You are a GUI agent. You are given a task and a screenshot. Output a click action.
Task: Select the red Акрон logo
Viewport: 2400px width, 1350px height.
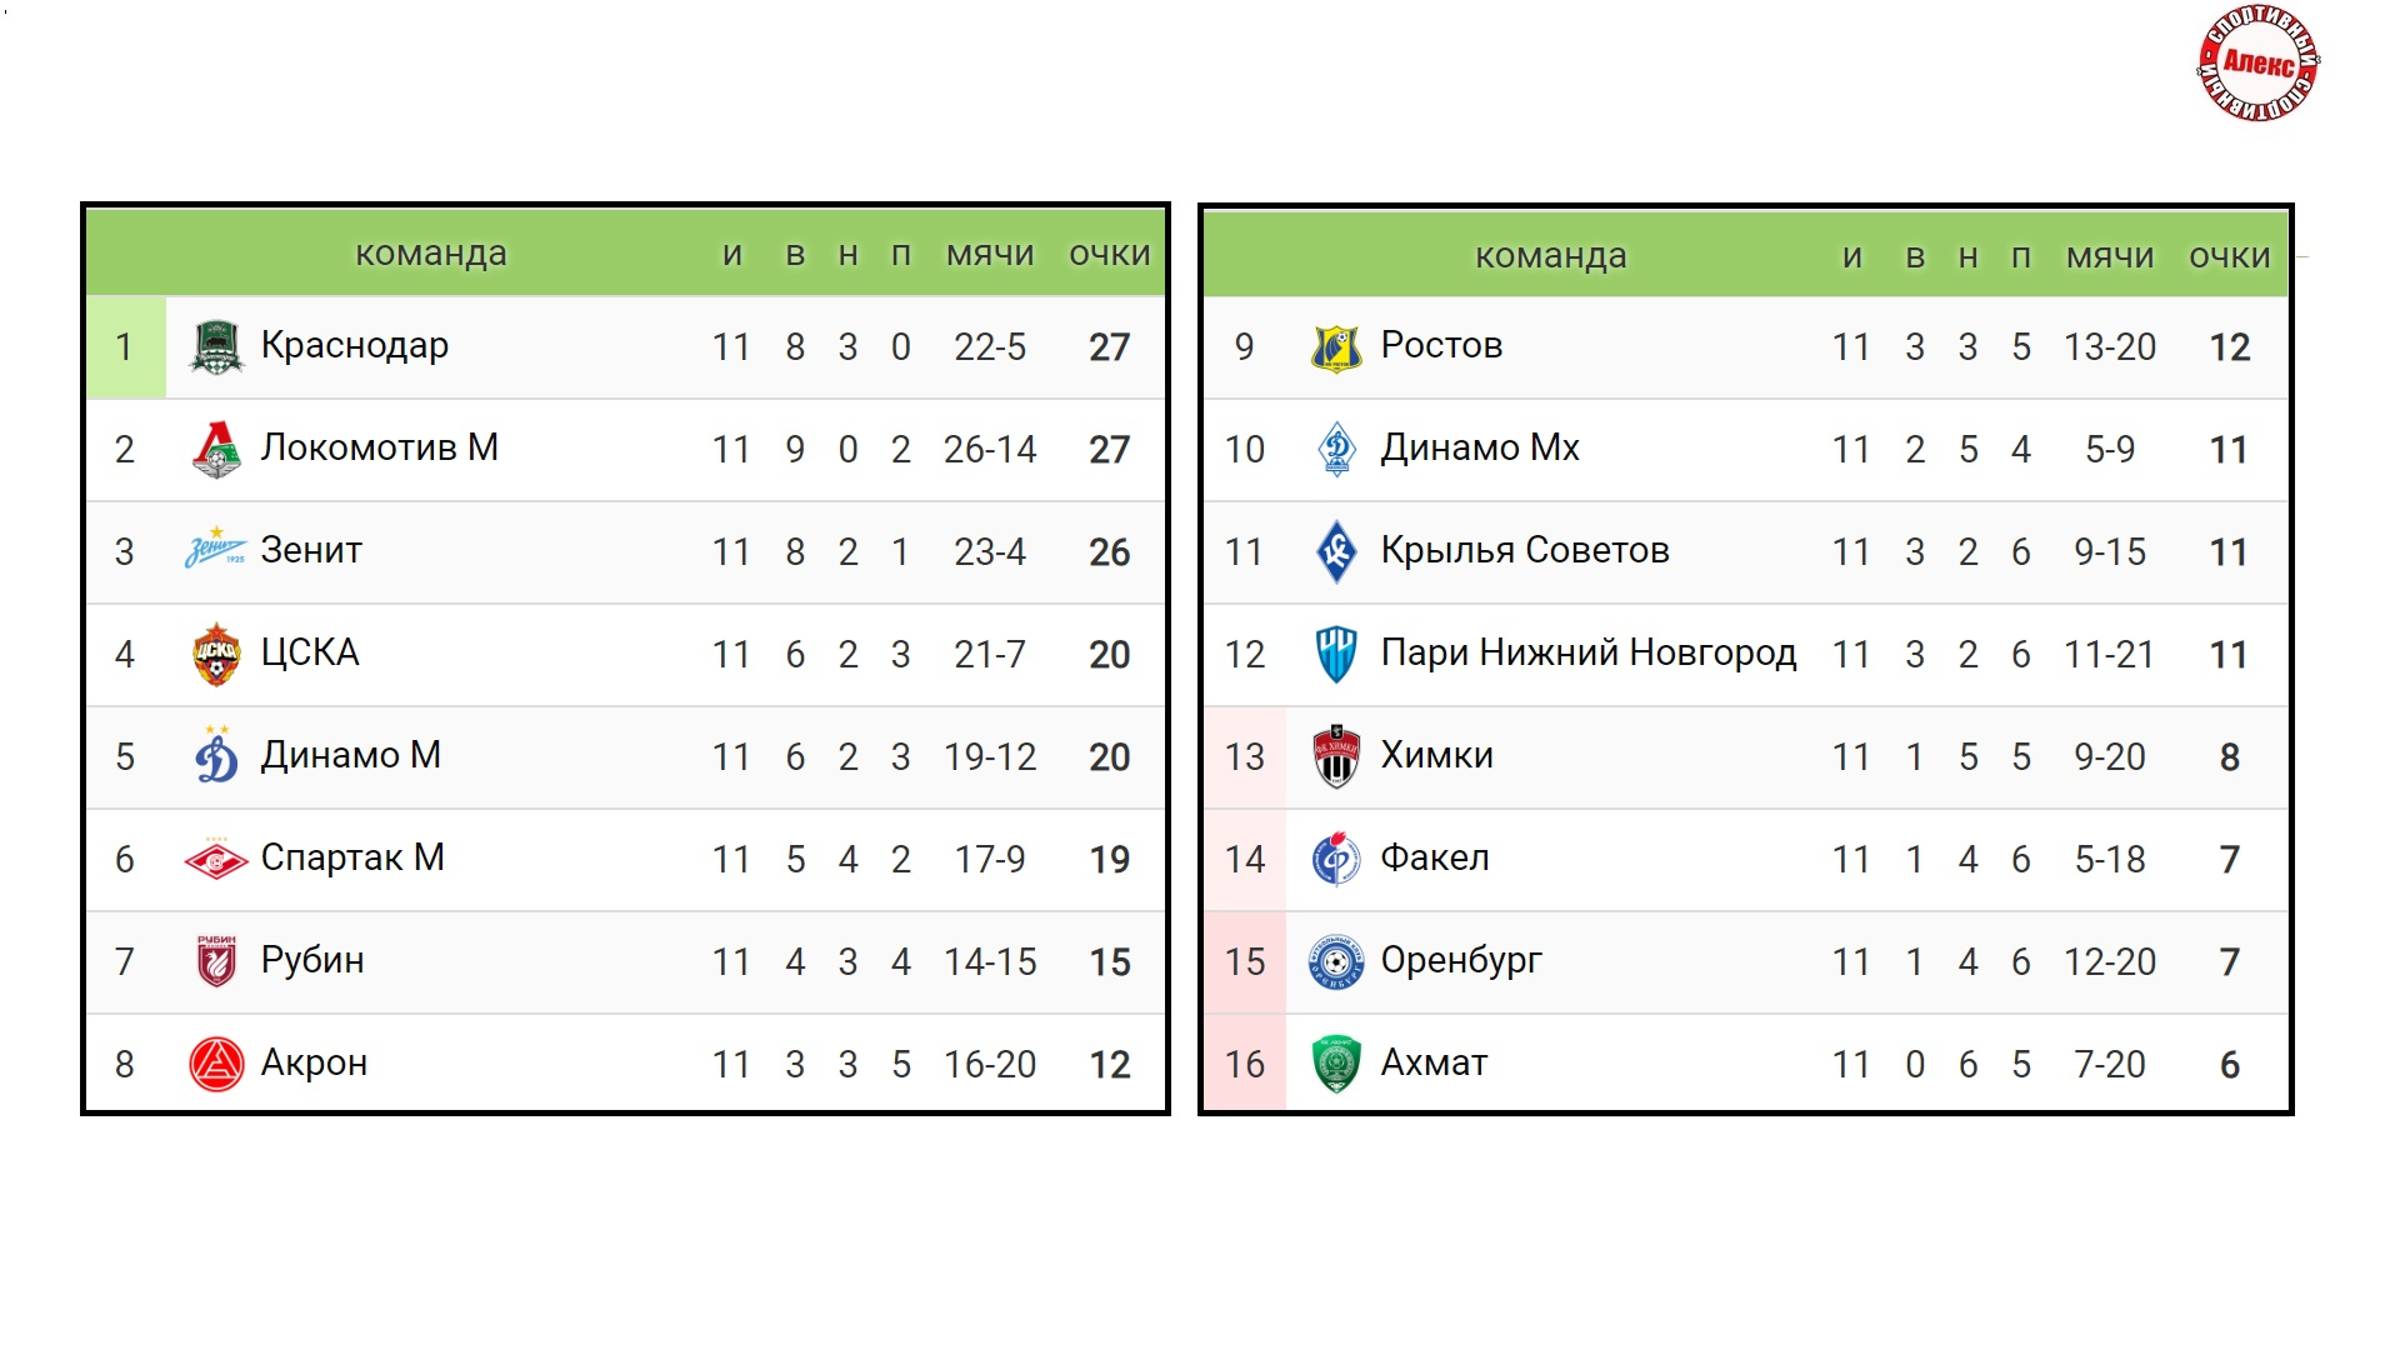click(216, 1063)
